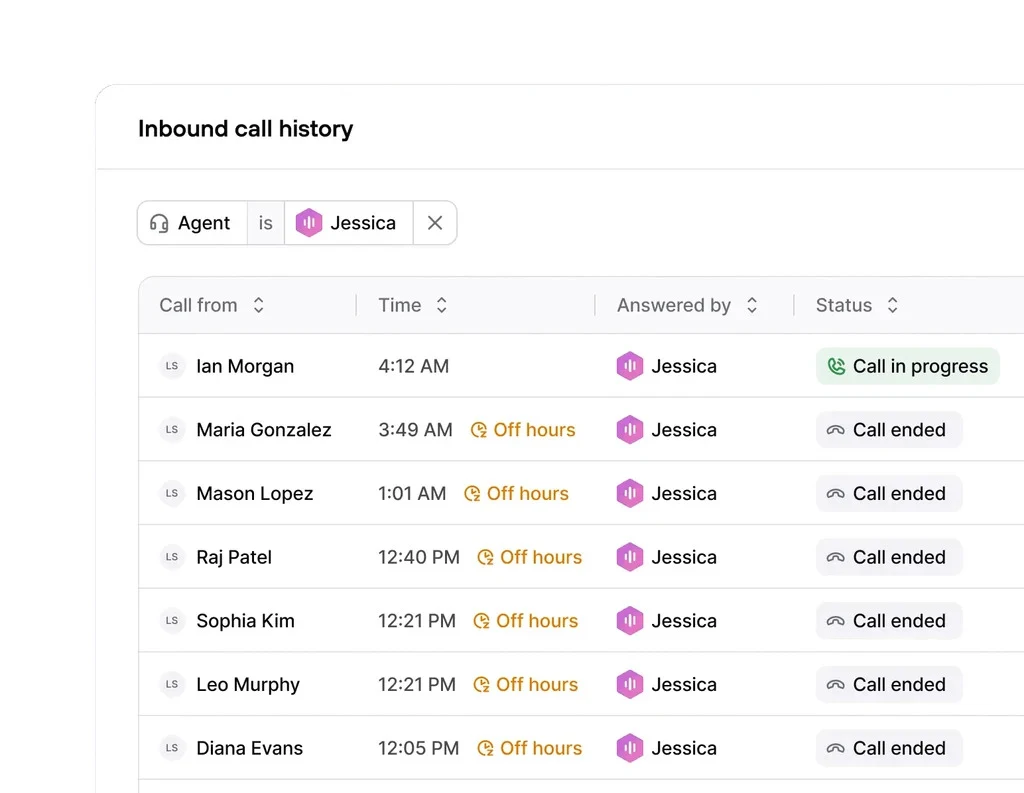The image size is (1024, 793).
Task: Click the 1:01 AM time cell
Action: pyautogui.click(x=412, y=493)
